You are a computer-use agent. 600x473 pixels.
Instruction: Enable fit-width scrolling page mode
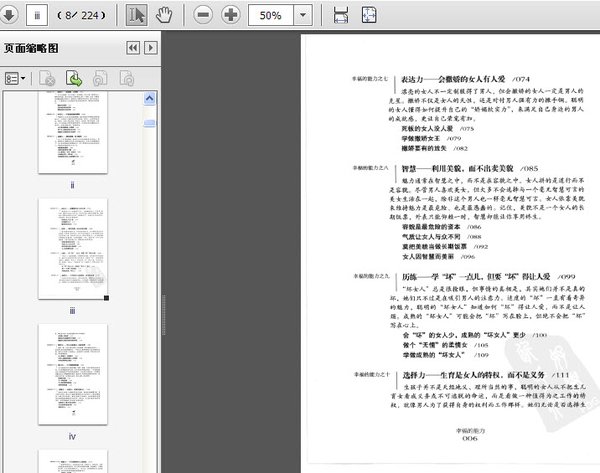coord(341,16)
